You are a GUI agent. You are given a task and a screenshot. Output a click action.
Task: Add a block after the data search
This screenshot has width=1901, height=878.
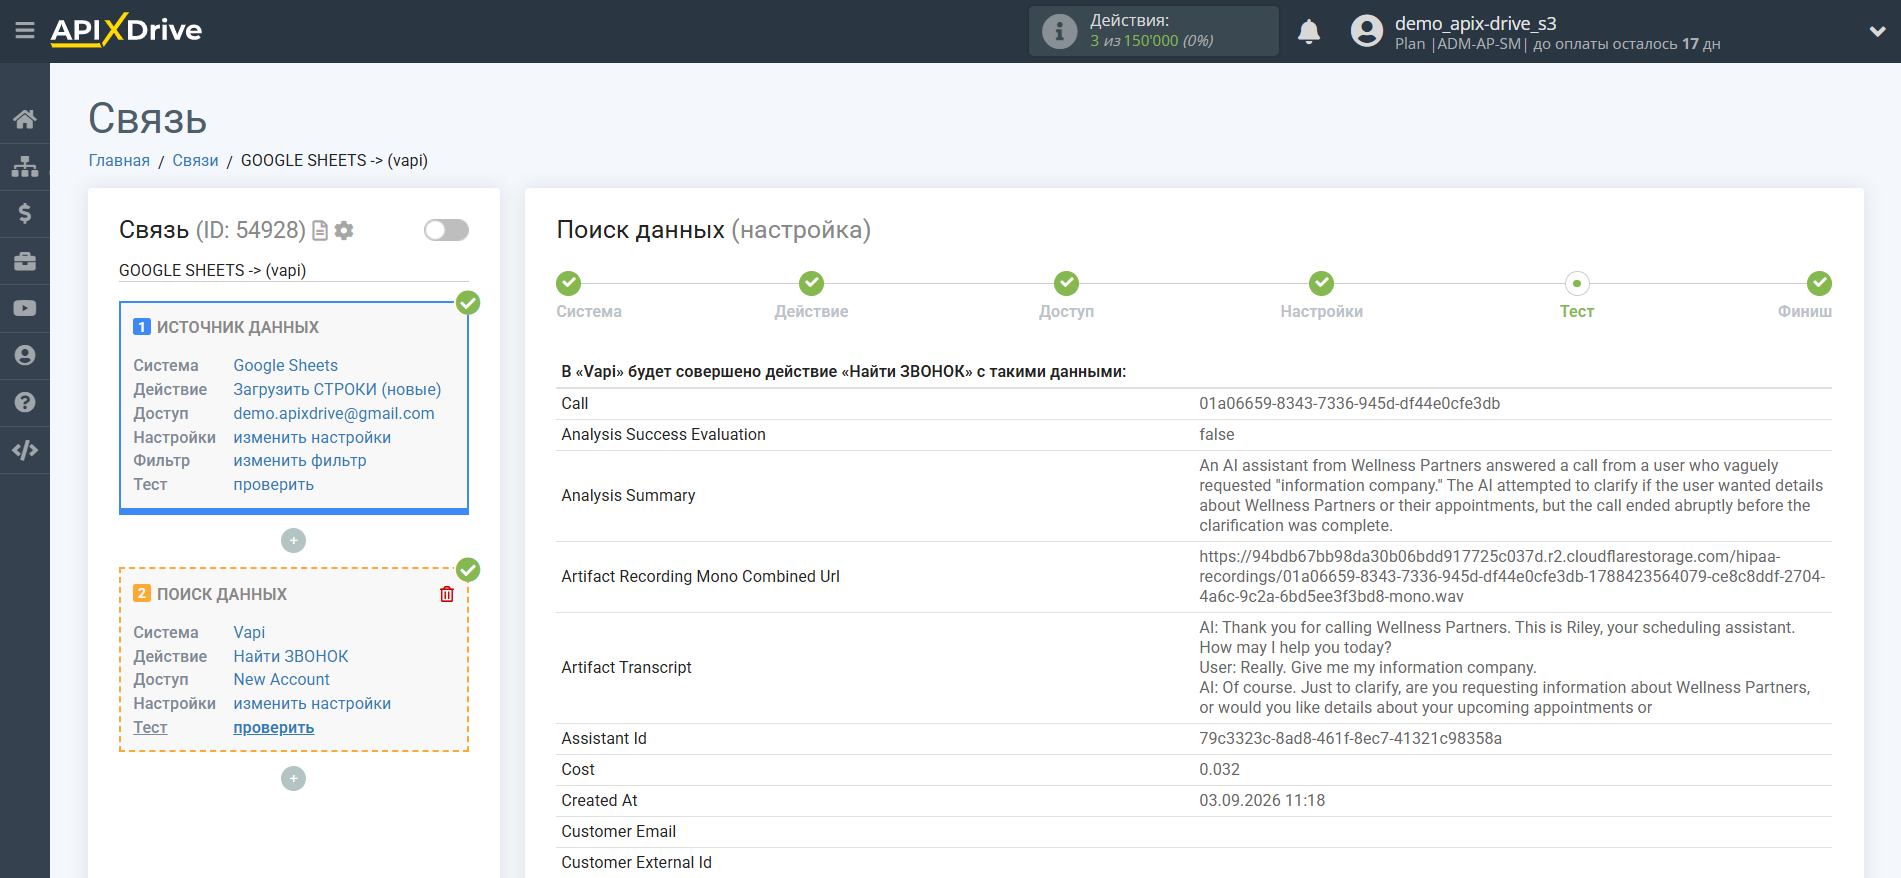click(x=293, y=778)
